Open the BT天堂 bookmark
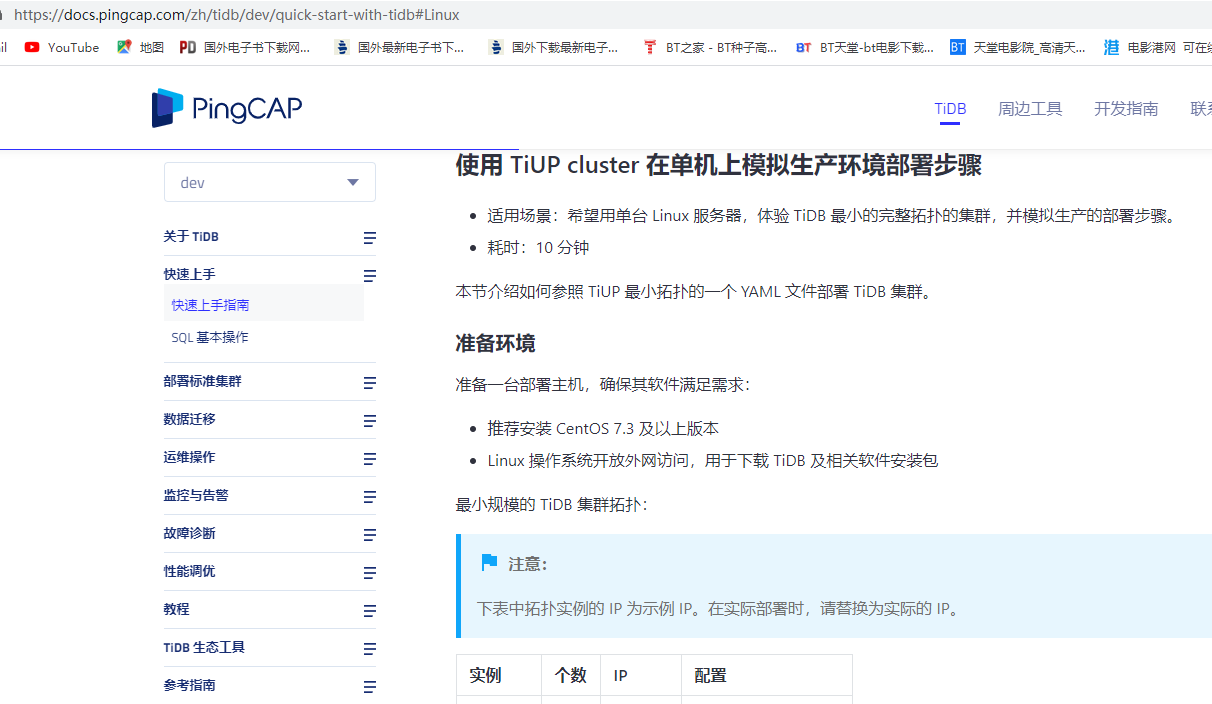 click(x=865, y=47)
